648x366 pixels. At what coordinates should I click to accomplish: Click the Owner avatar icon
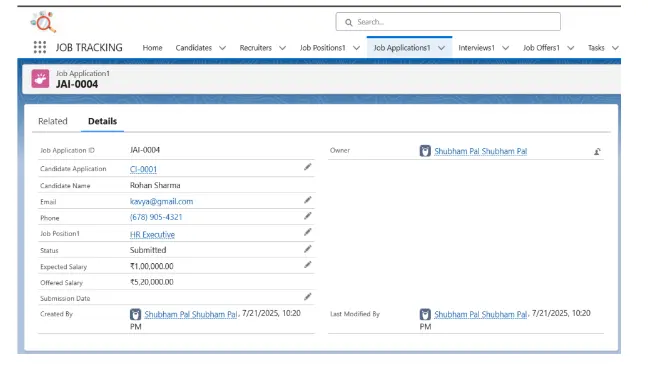[425, 151]
